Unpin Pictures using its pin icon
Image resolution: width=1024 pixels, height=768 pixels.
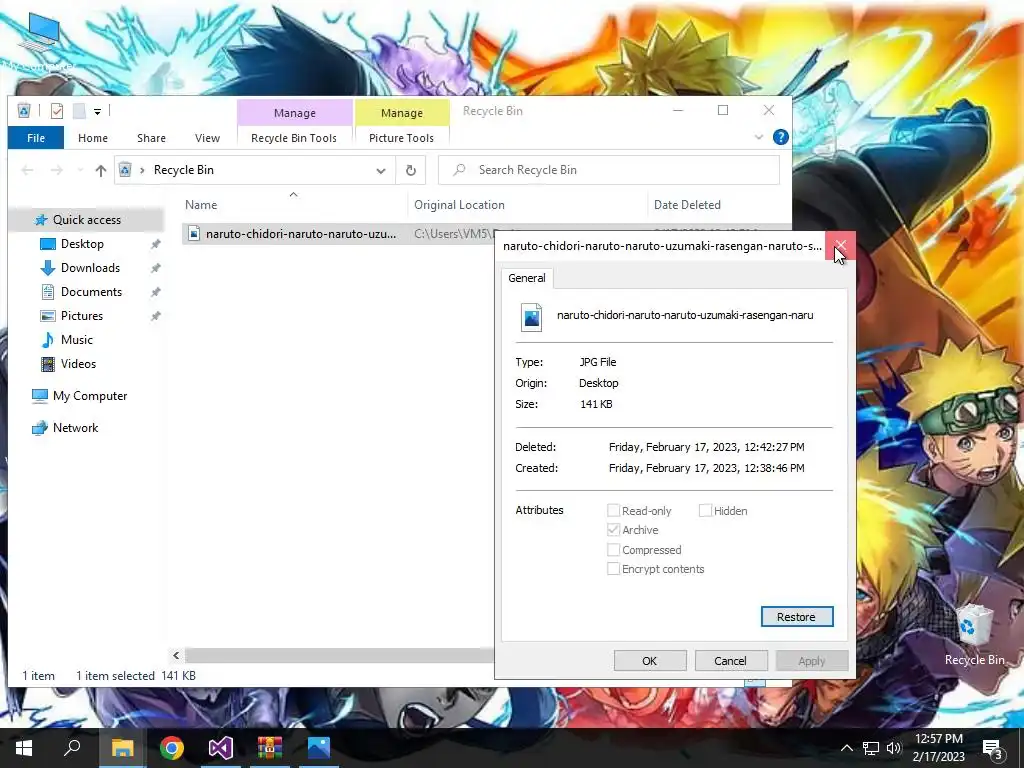(x=155, y=316)
